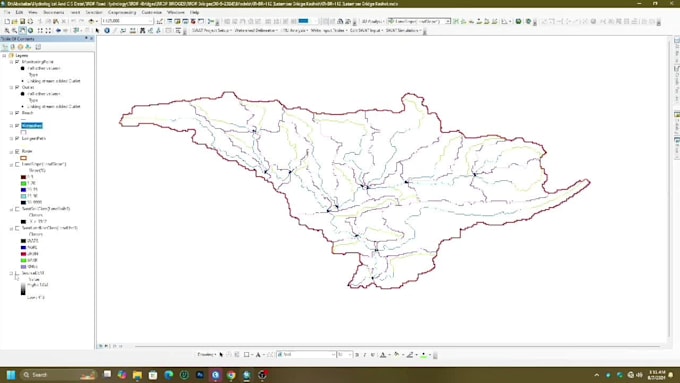Viewport: 680px width, 383px height.
Task: Click the Print icon in the Standard toolbar
Action: pos(30,21)
